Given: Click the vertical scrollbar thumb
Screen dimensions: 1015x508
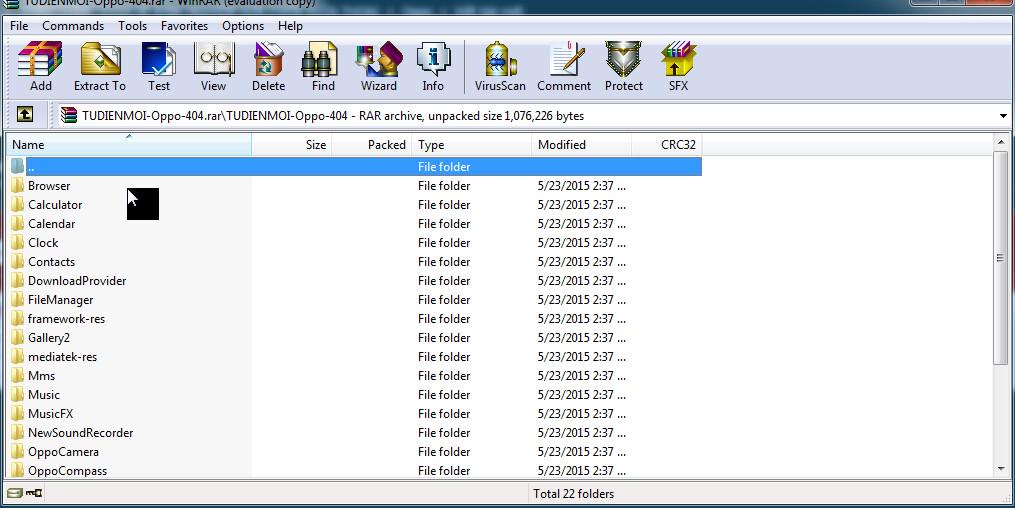Looking at the screenshot, I should pos(1001,258).
